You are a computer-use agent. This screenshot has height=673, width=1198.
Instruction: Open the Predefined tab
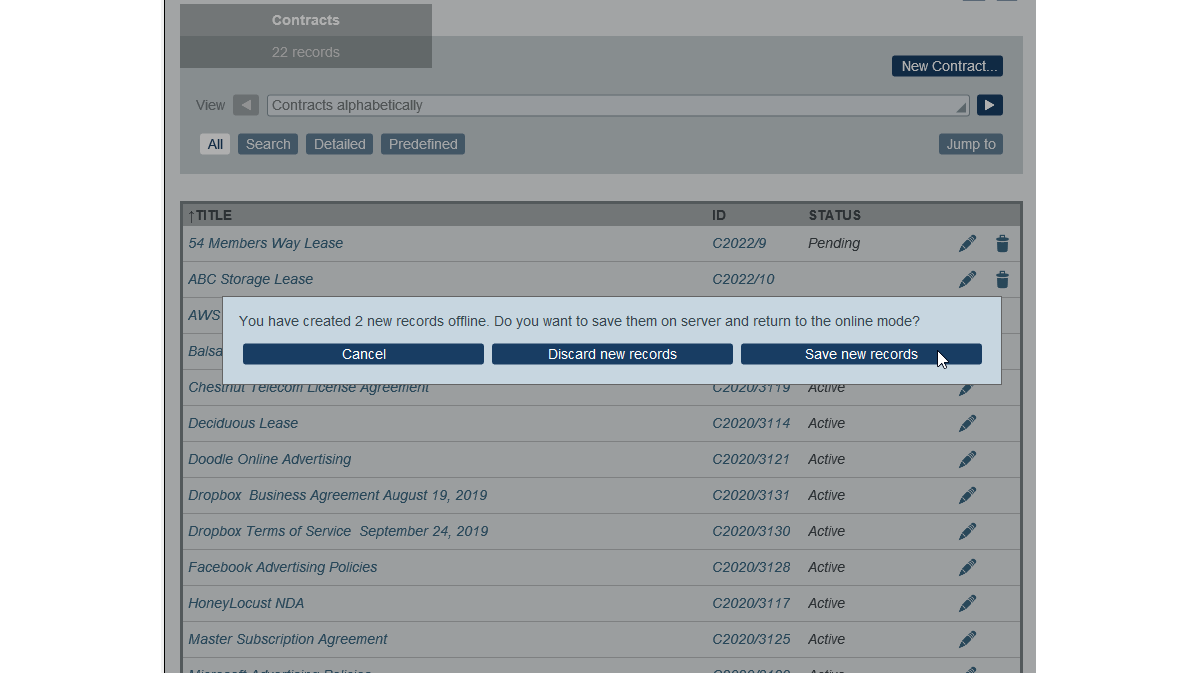click(423, 144)
